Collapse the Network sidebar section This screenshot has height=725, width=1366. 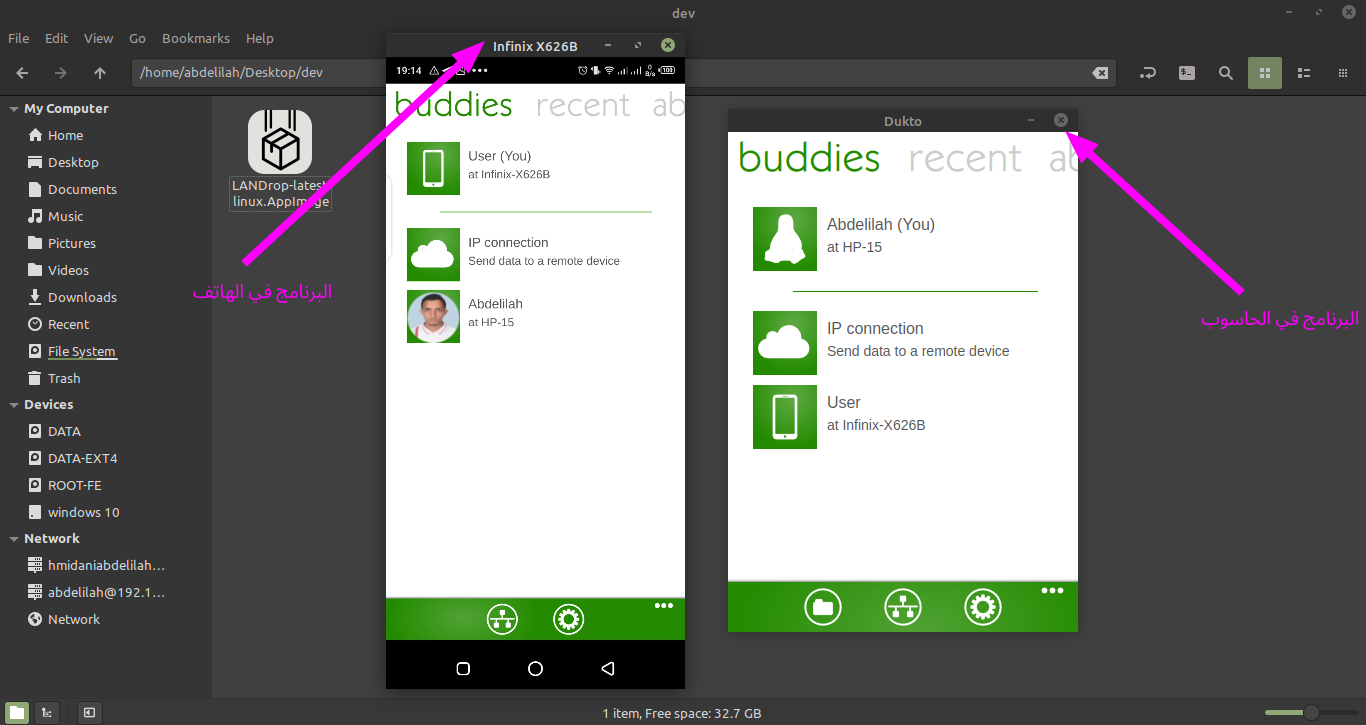point(14,539)
